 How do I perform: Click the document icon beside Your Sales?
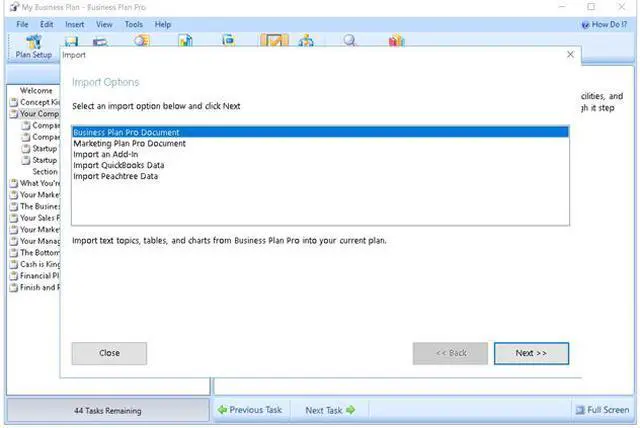[14, 218]
